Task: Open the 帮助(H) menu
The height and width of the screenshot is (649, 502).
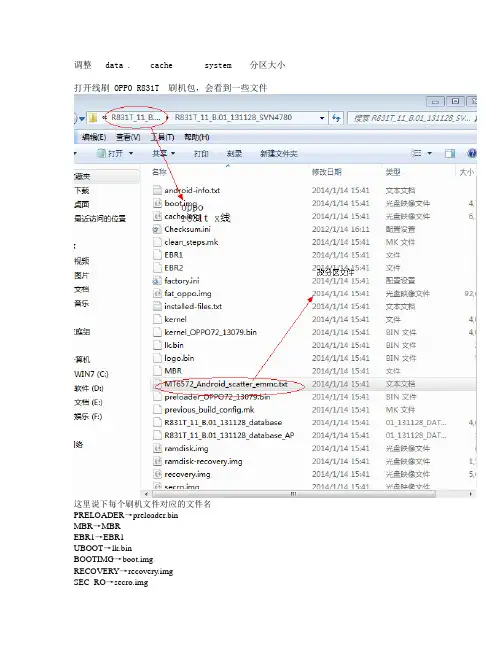Action: pos(197,137)
